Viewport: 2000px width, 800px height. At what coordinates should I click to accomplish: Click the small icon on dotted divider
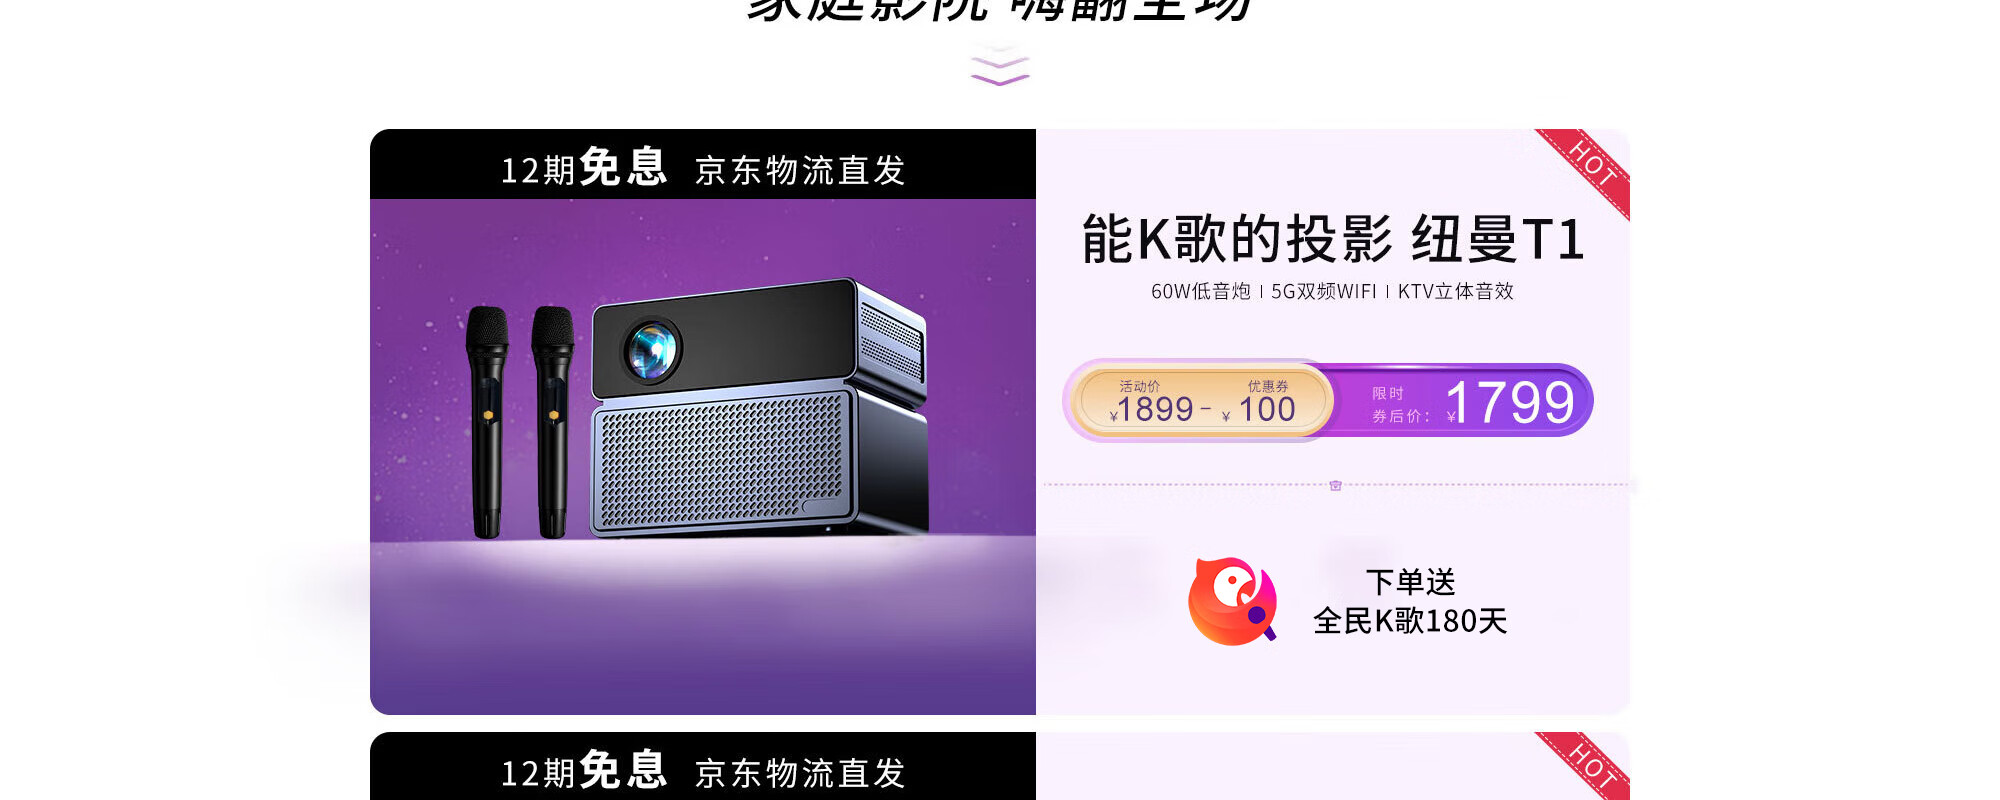[1335, 485]
